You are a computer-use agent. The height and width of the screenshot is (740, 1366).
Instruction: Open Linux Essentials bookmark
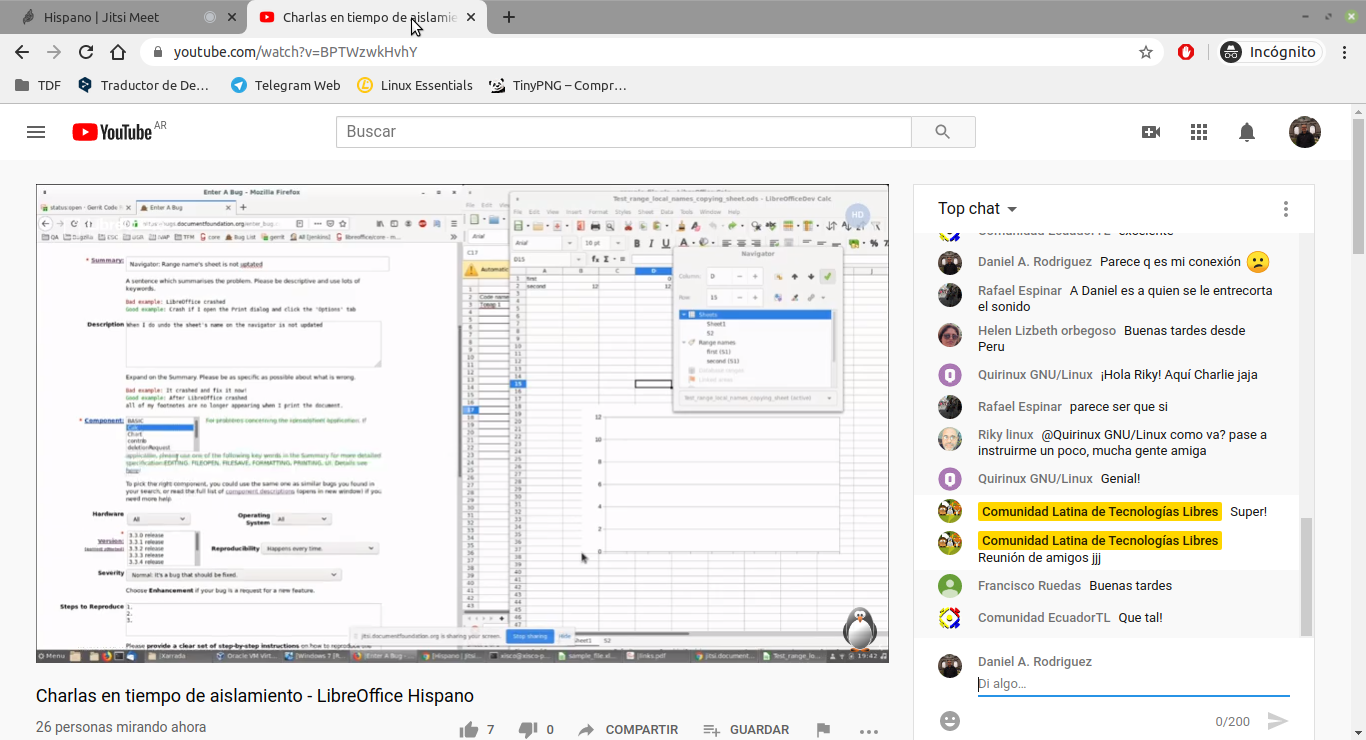[x=415, y=85]
